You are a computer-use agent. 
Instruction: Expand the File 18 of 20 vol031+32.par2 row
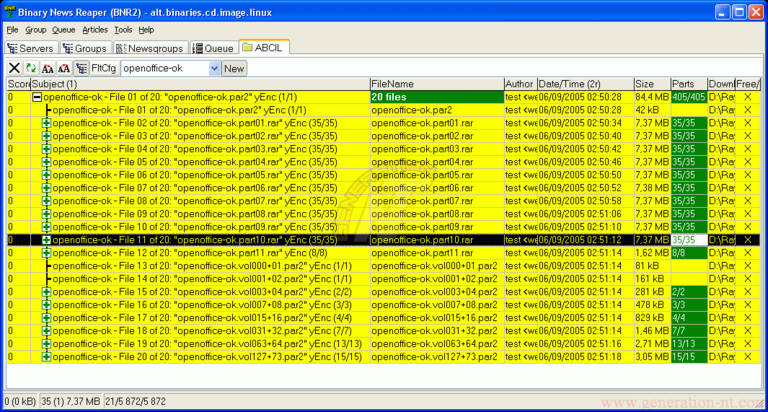47,331
